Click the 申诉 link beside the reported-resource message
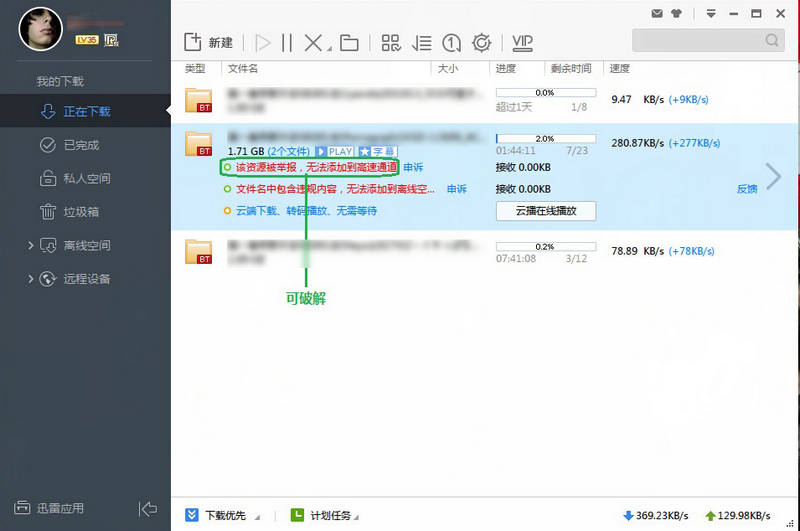 [413, 167]
